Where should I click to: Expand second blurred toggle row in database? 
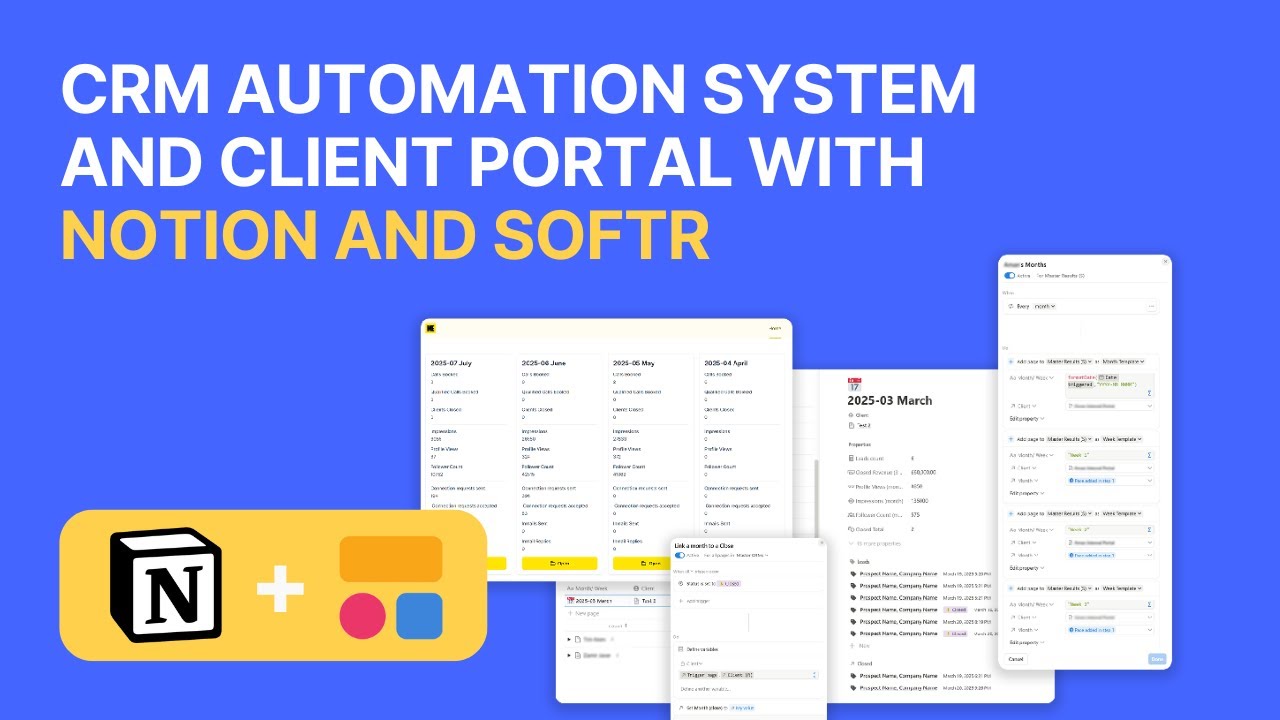click(569, 655)
